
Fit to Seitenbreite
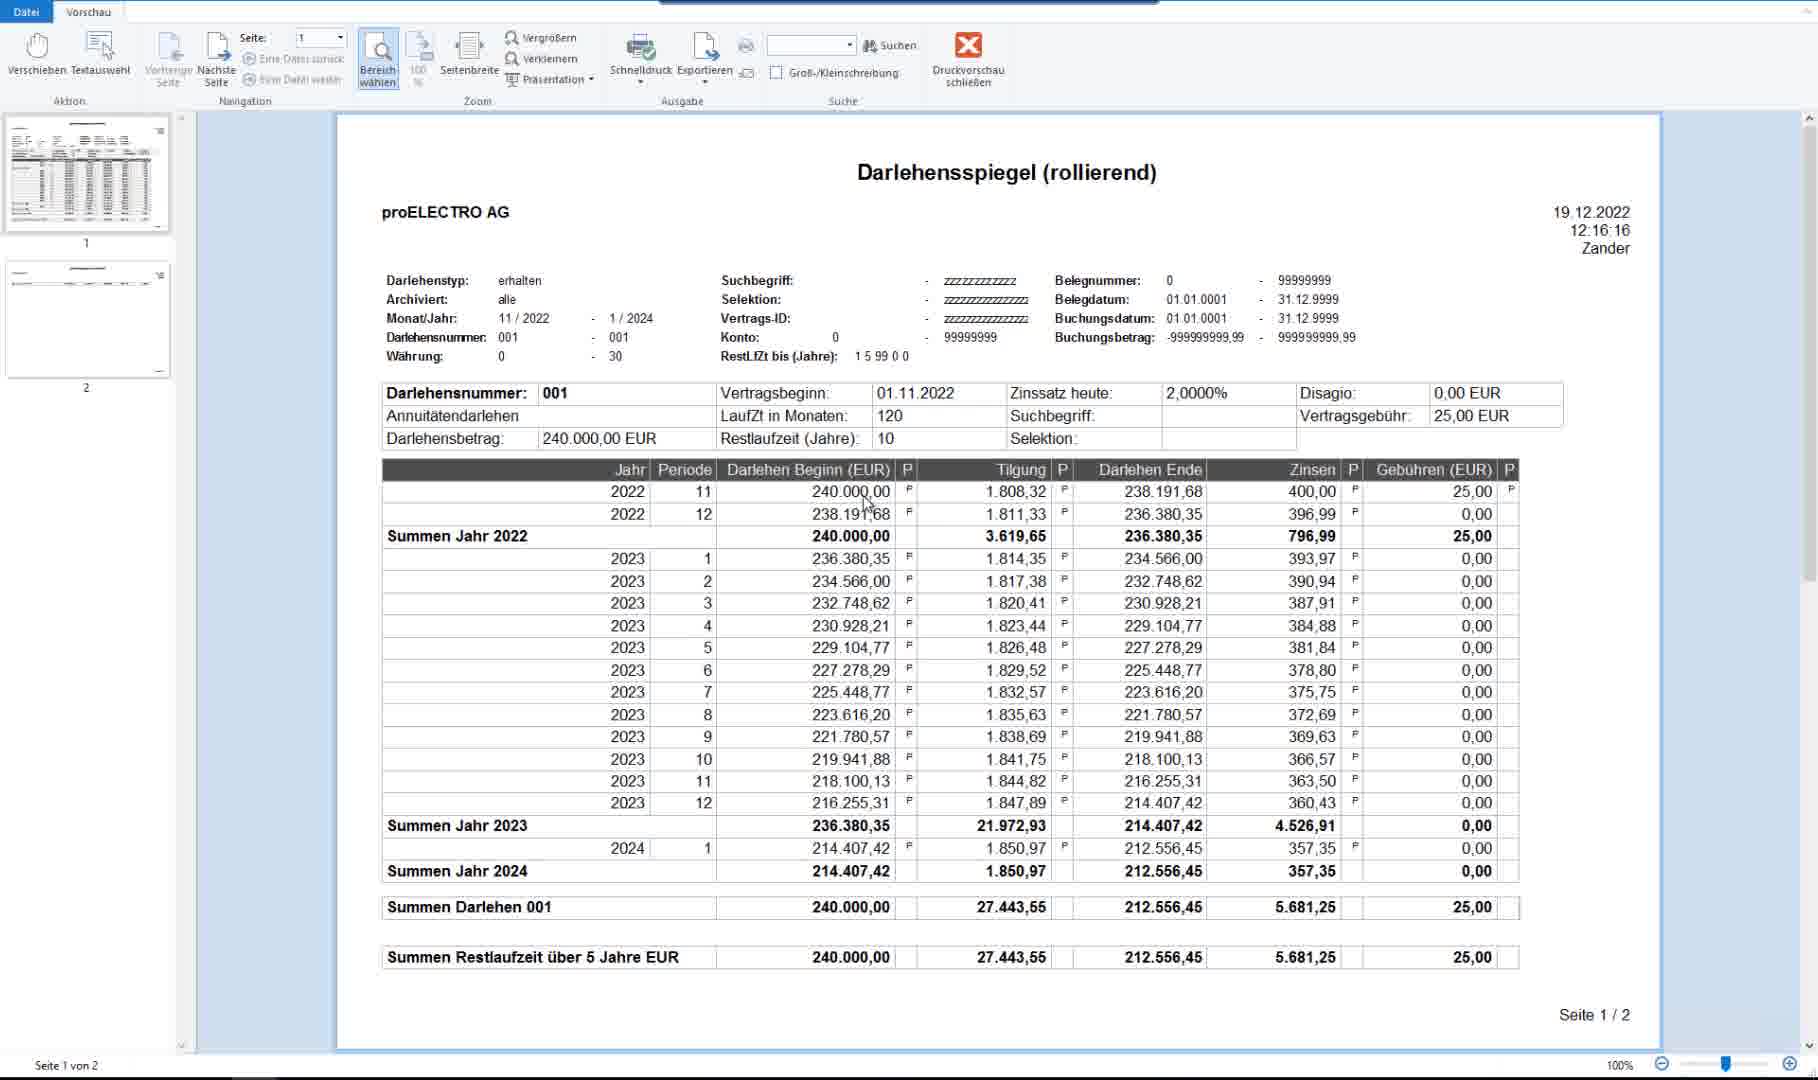coord(469,54)
